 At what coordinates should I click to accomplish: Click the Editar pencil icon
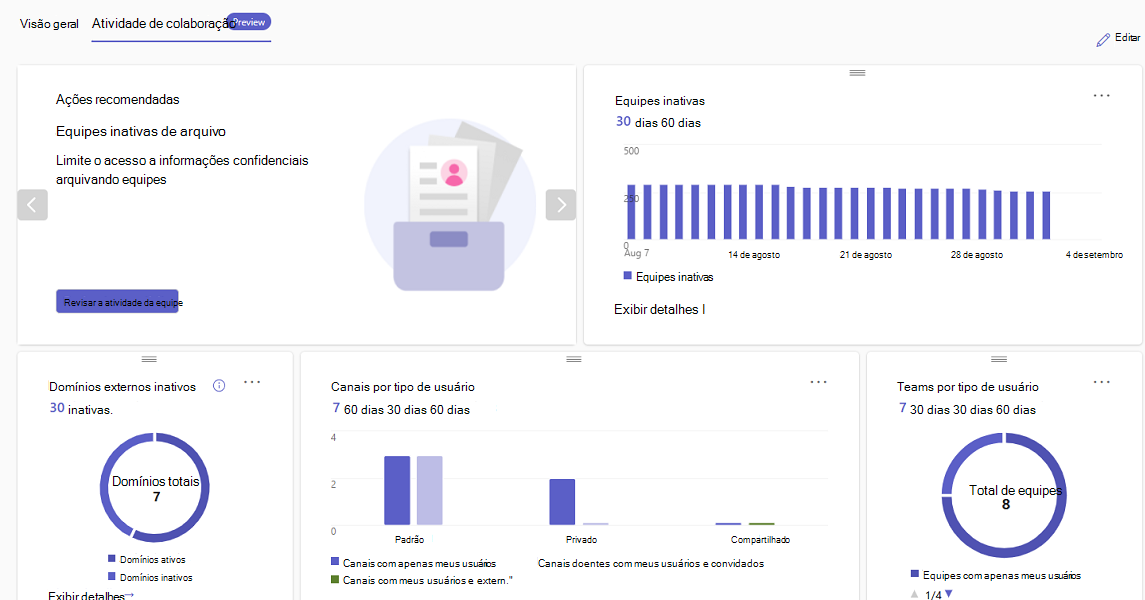1103,40
